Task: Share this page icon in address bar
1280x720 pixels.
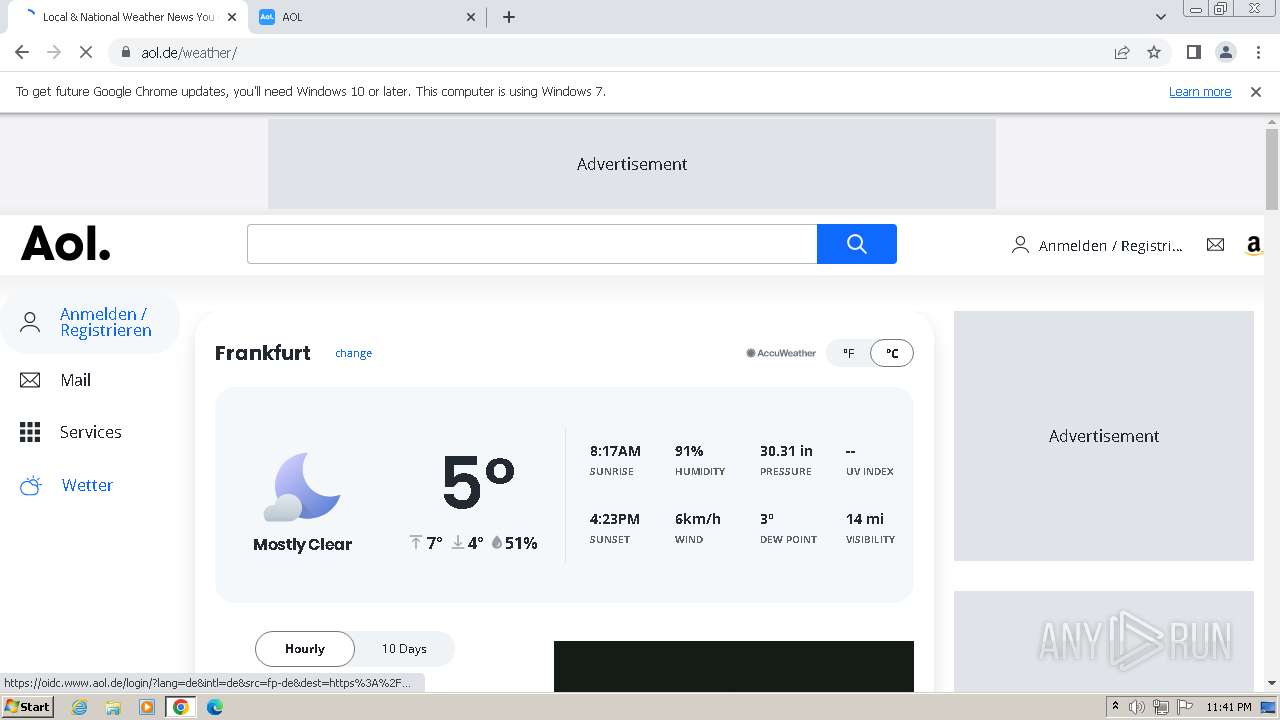Action: point(1122,52)
